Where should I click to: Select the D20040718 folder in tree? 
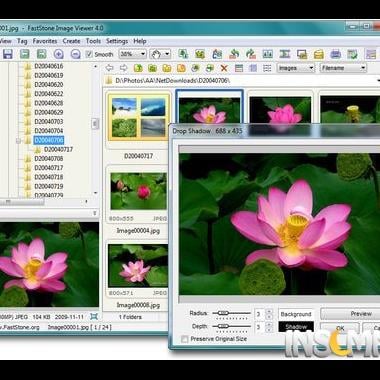[x=49, y=177]
